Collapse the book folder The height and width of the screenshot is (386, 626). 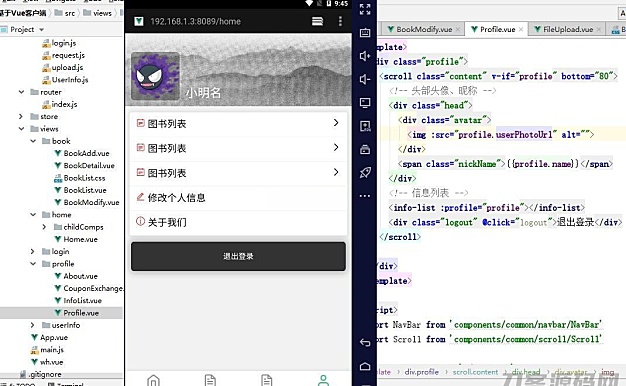coord(33,141)
